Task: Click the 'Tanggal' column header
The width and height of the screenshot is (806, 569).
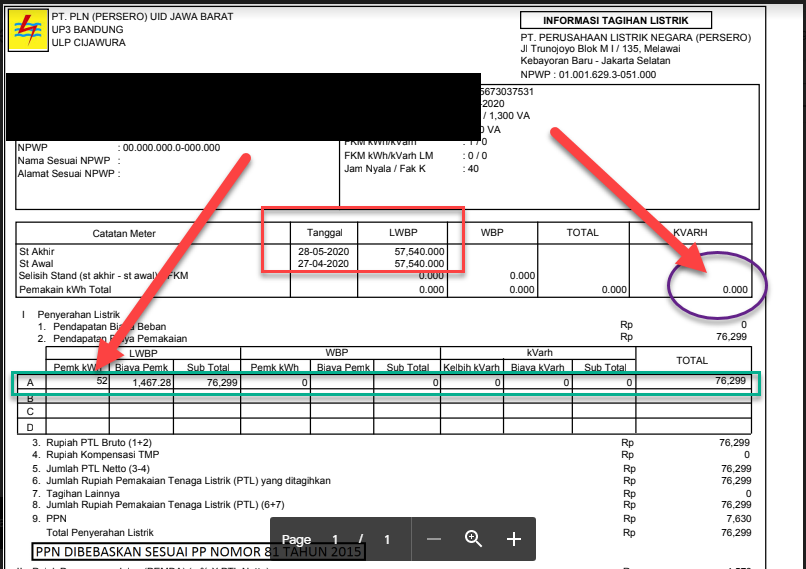Action: point(324,233)
